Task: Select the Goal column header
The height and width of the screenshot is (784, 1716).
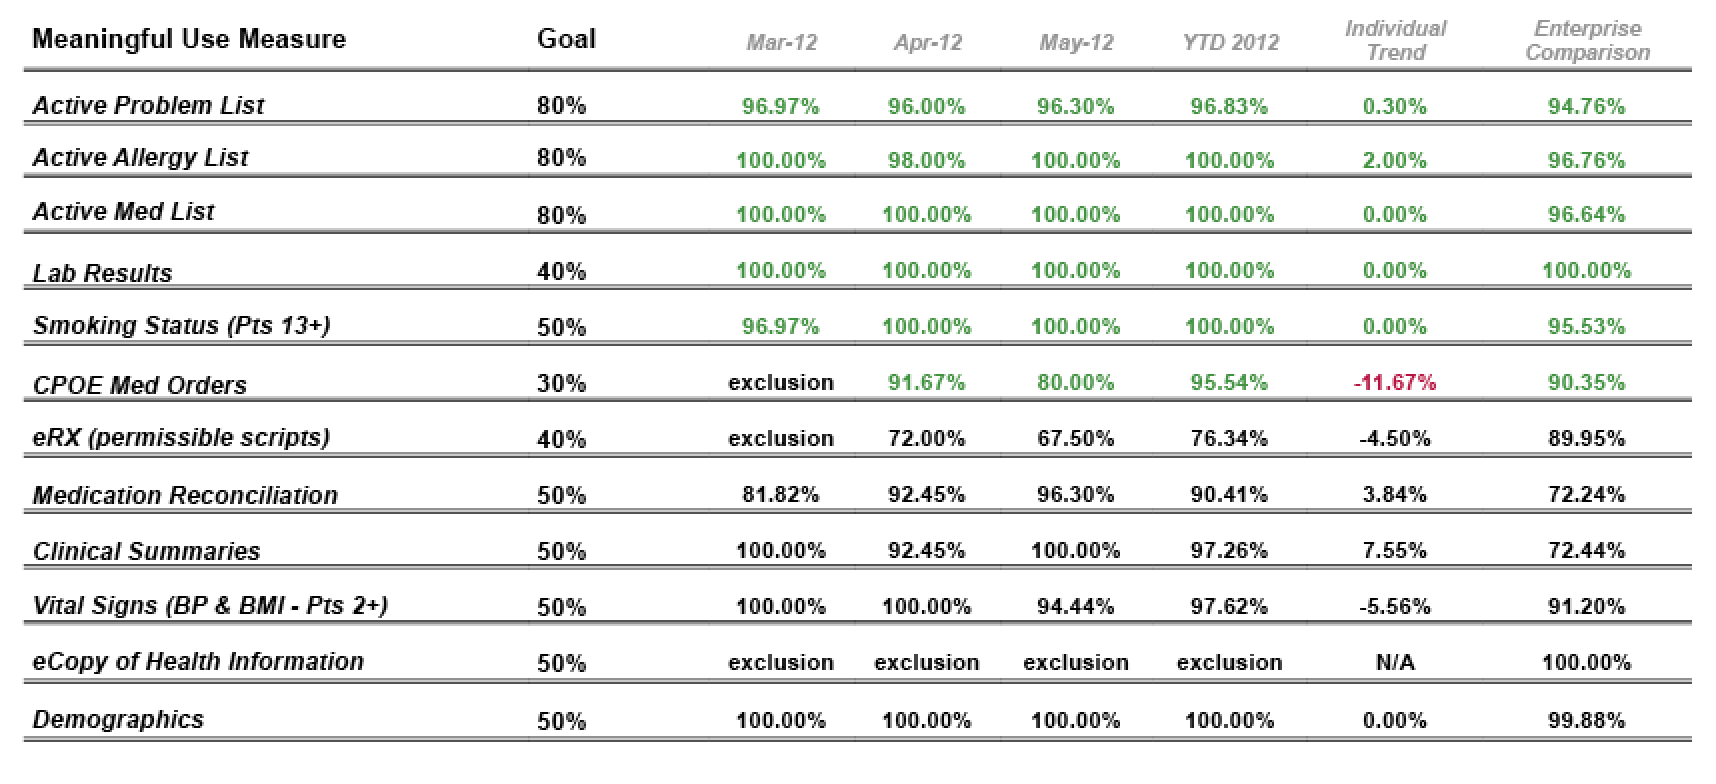Action: point(566,39)
